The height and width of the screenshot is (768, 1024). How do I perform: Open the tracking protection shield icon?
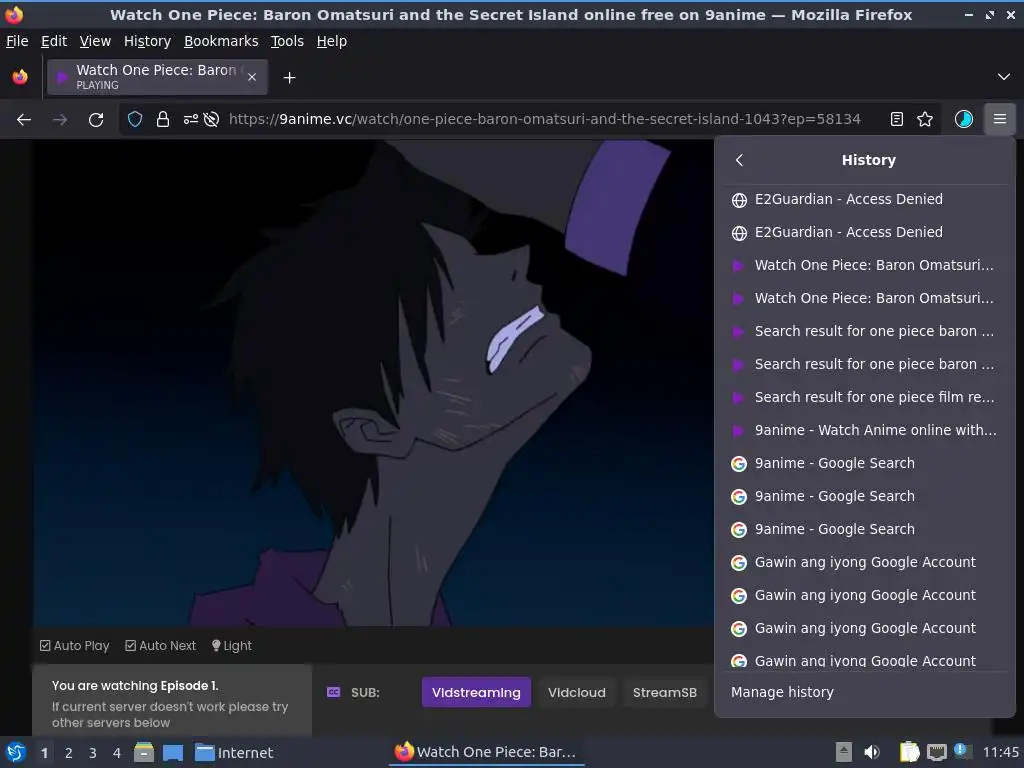[x=135, y=119]
